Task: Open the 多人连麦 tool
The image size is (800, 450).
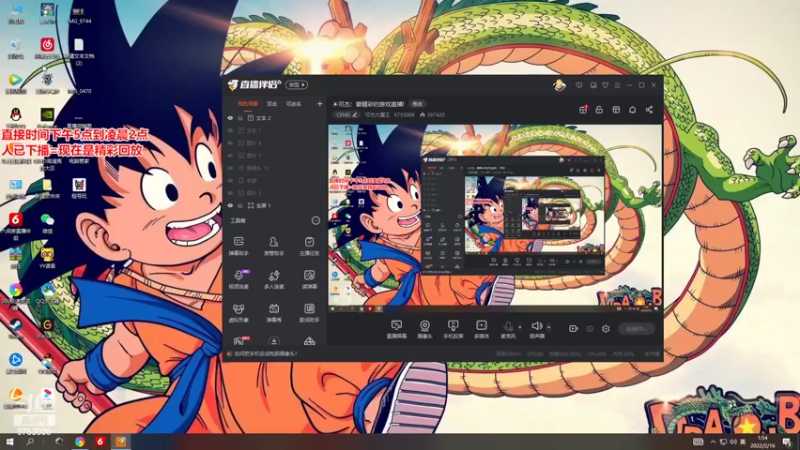Action: [x=273, y=280]
